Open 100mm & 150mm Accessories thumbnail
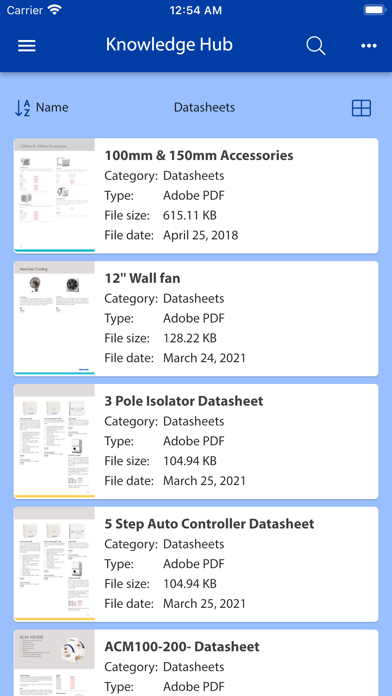392x696 pixels. pos(54,195)
